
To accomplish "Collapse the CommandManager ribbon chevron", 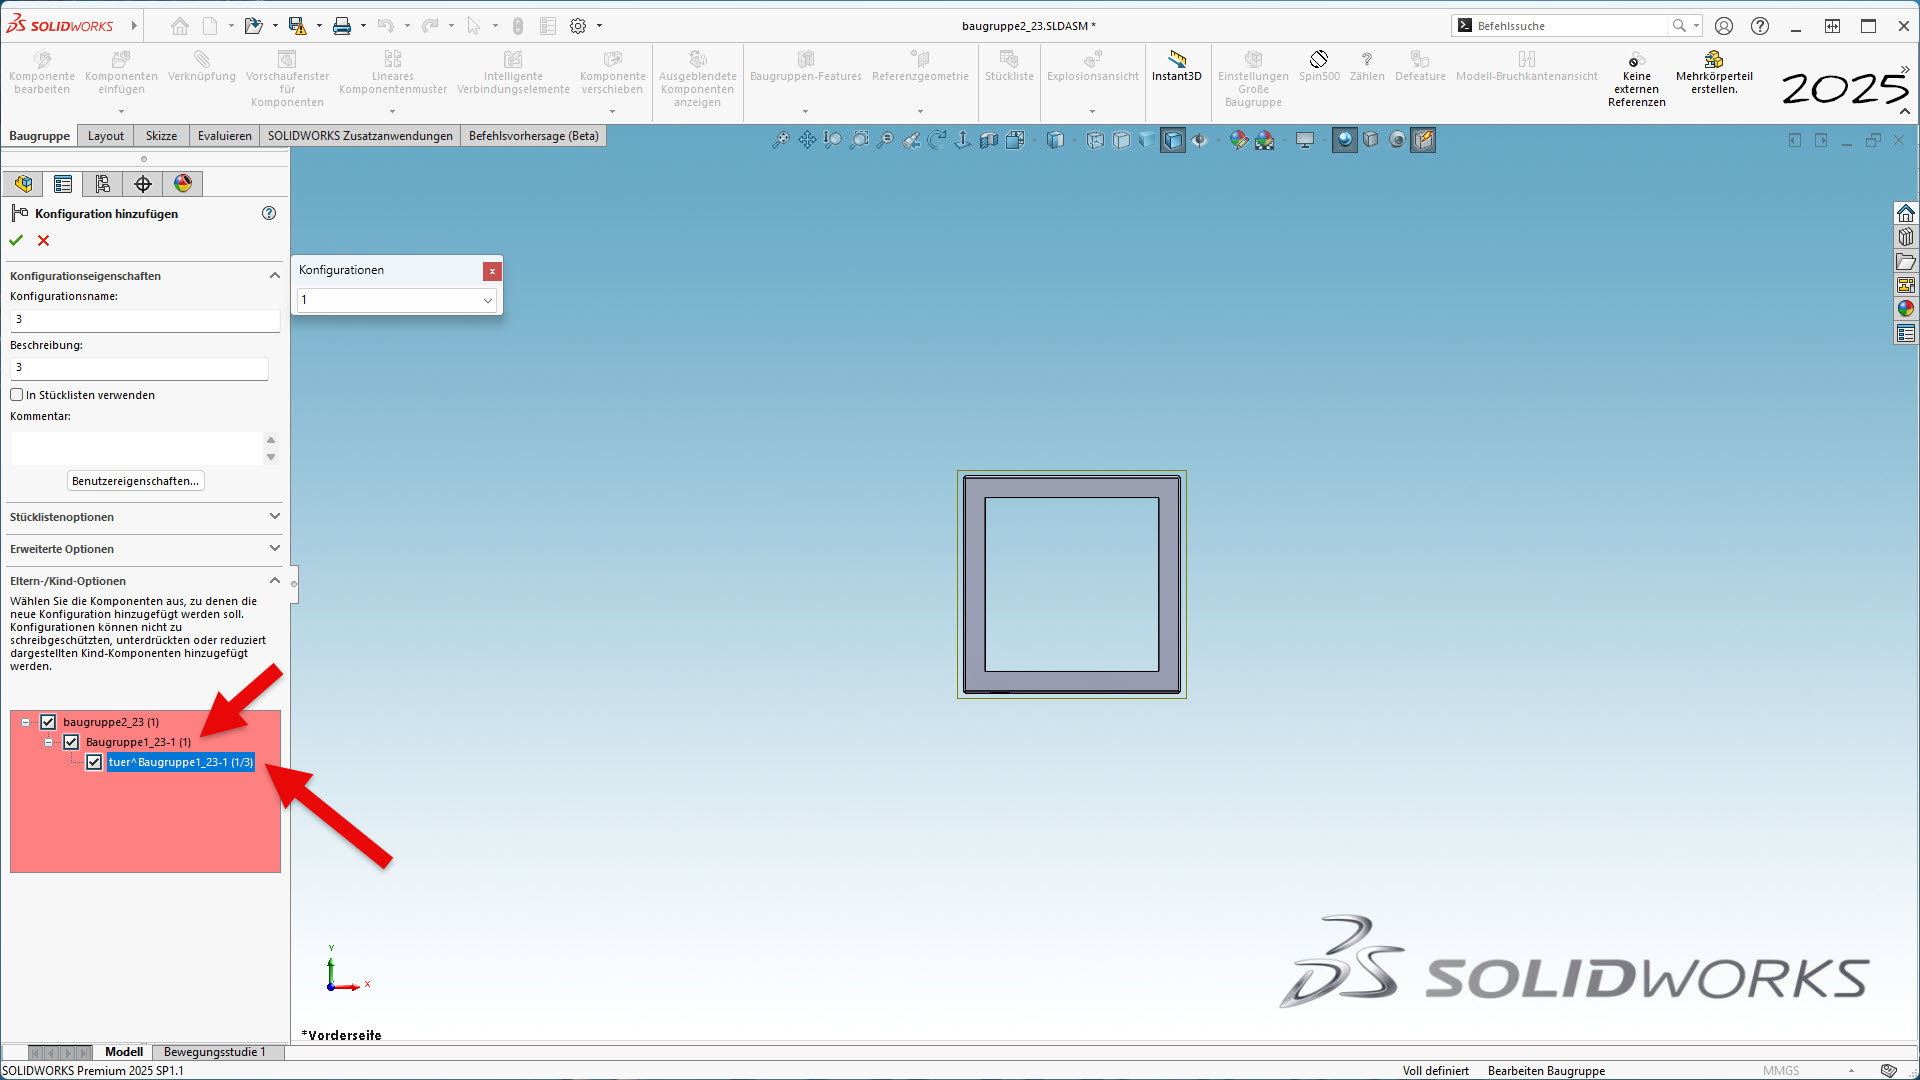I will pyautogui.click(x=1905, y=111).
